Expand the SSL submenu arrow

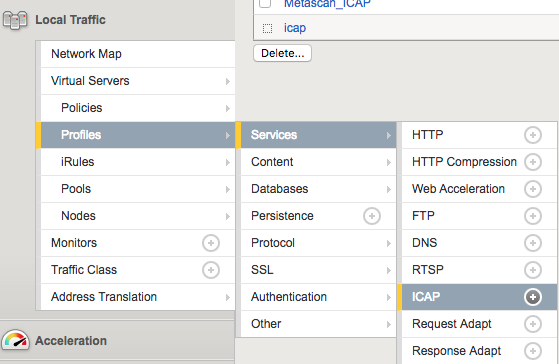coord(389,270)
